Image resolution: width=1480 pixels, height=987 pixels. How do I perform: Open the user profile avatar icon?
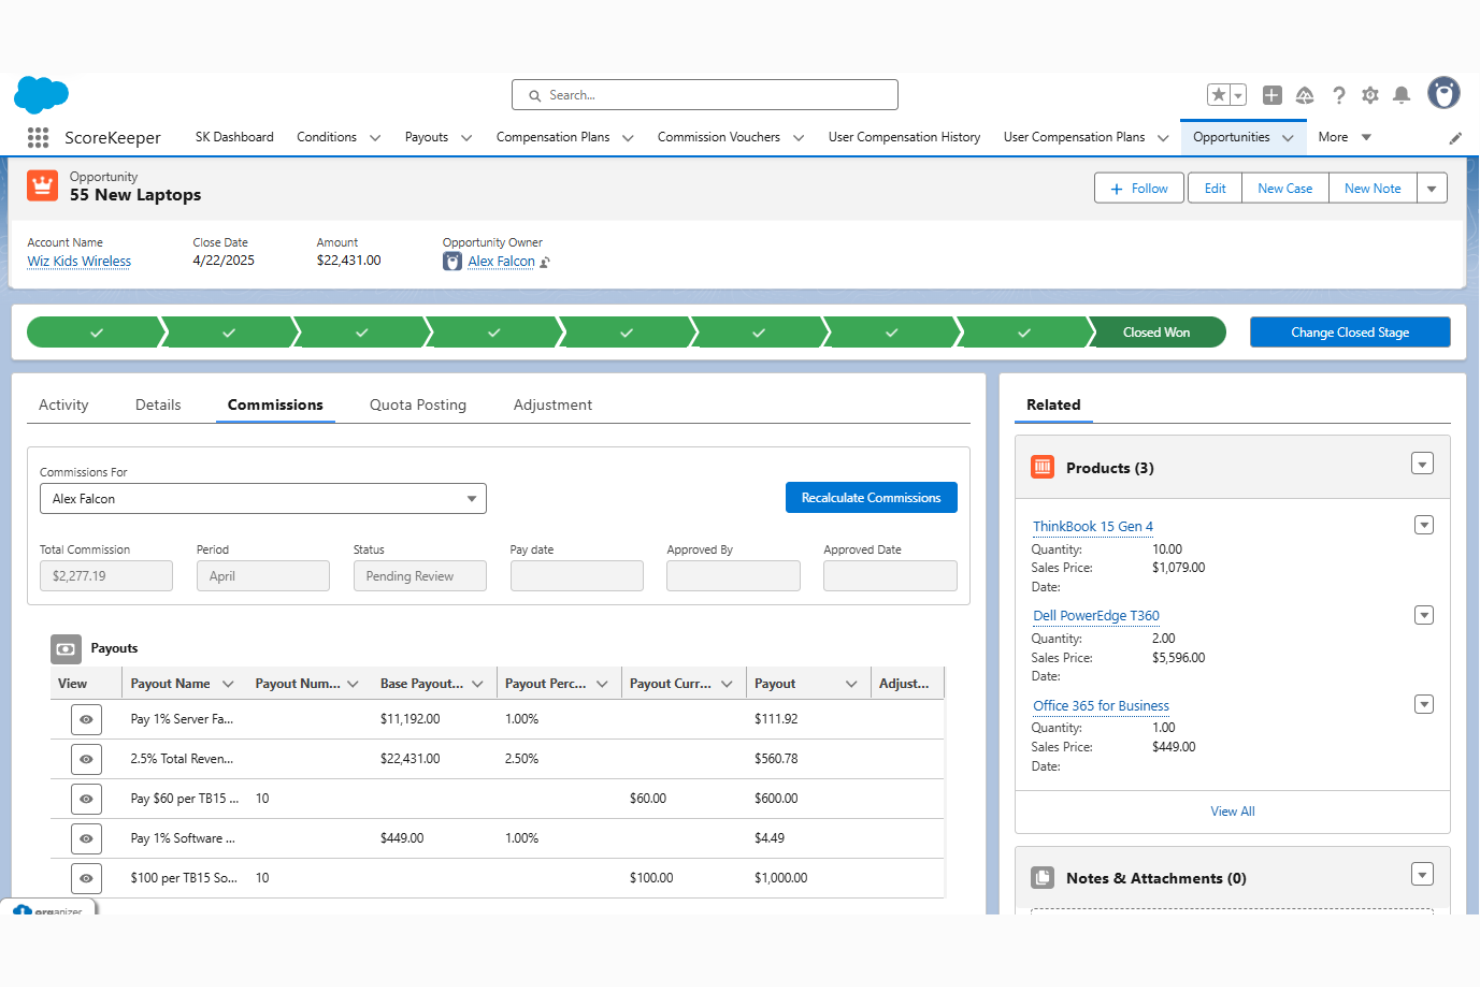click(x=1443, y=93)
